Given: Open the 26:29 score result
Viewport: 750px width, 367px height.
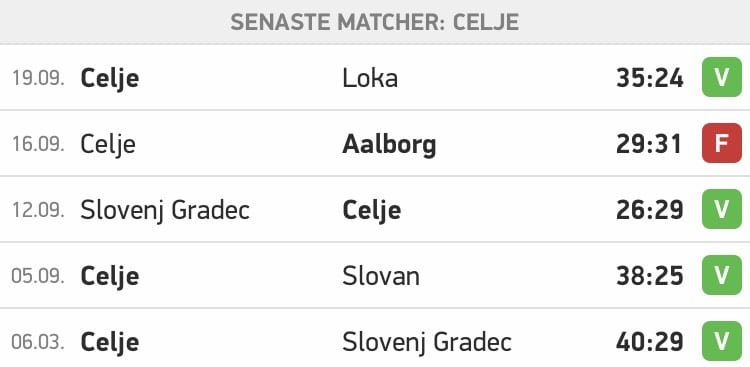Looking at the screenshot, I should [650, 211].
